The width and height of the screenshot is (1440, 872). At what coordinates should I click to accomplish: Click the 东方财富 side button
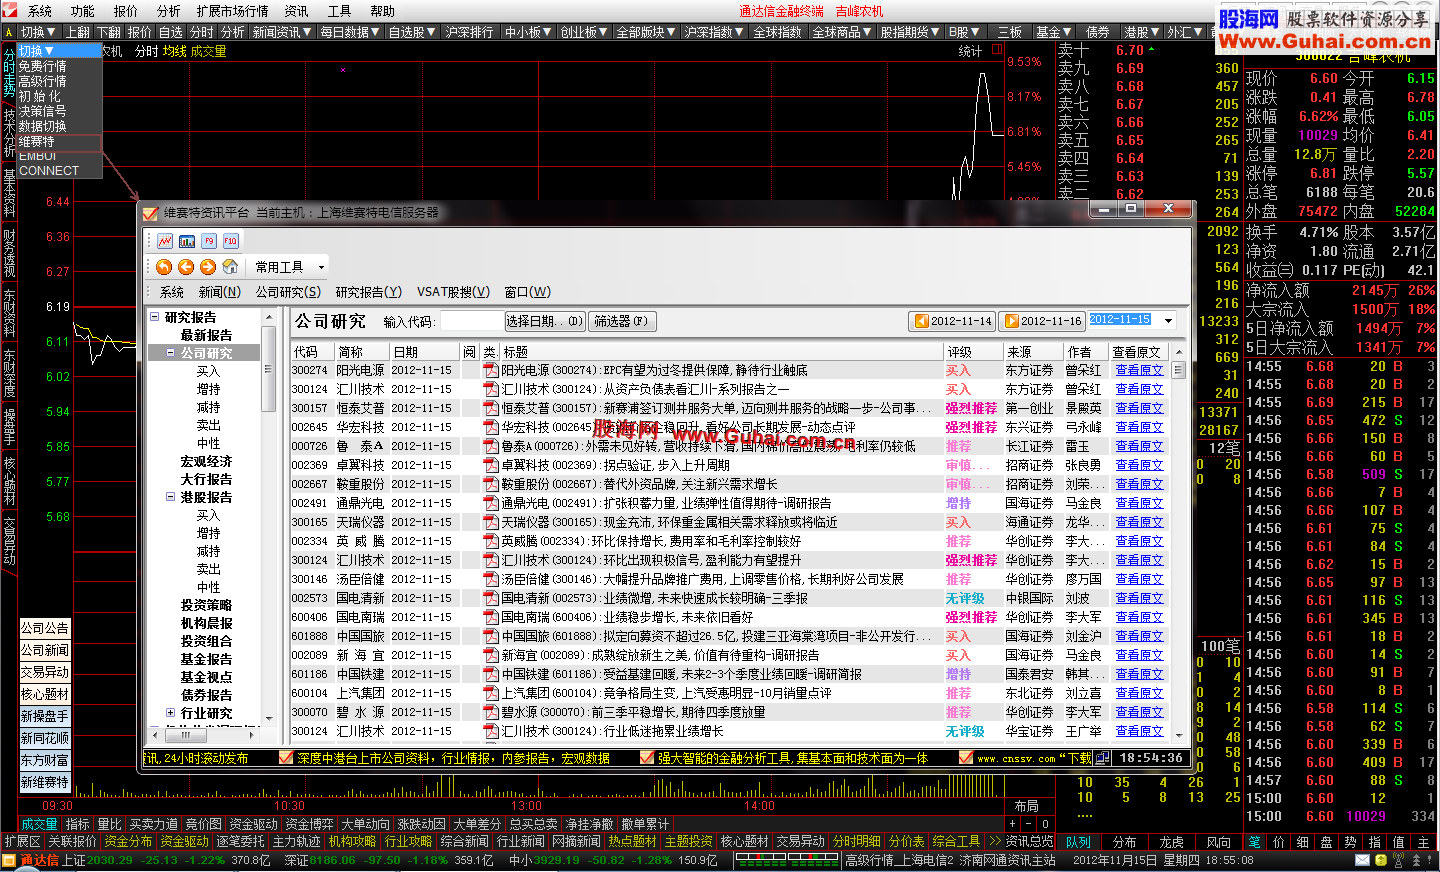45,760
